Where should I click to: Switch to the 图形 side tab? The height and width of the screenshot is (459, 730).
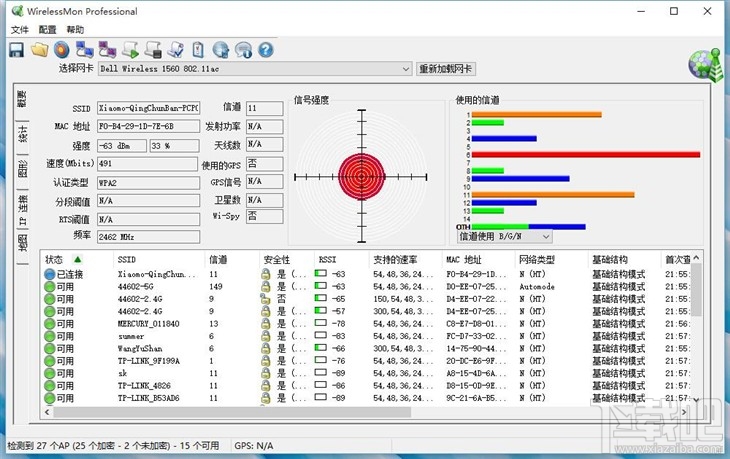point(22,169)
